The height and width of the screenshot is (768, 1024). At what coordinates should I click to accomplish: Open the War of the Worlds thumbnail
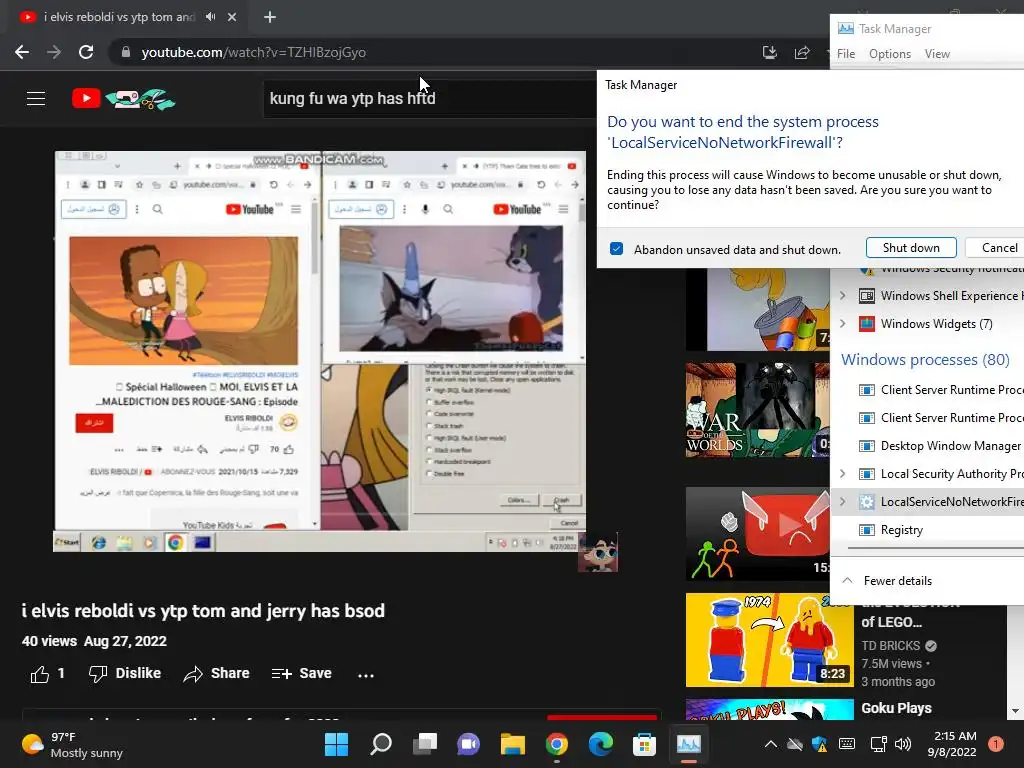(x=758, y=410)
